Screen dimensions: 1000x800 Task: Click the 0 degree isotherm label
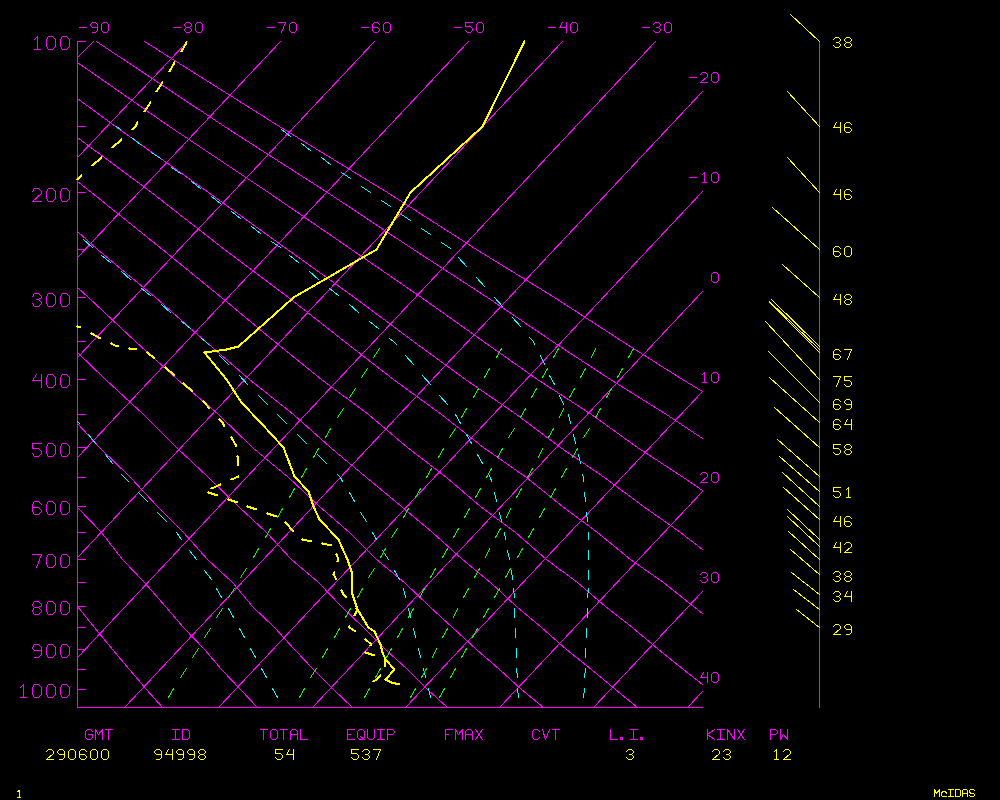(x=714, y=278)
